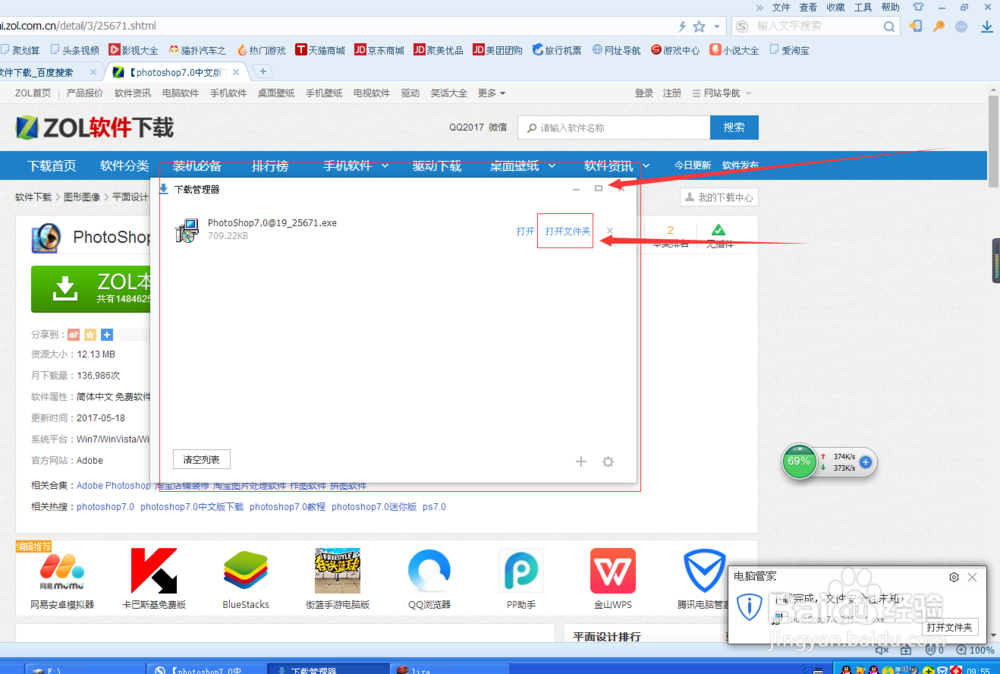Click 打开文件夹 button in 电脑管家 popup
This screenshot has height=674, width=1000.
tap(950, 627)
